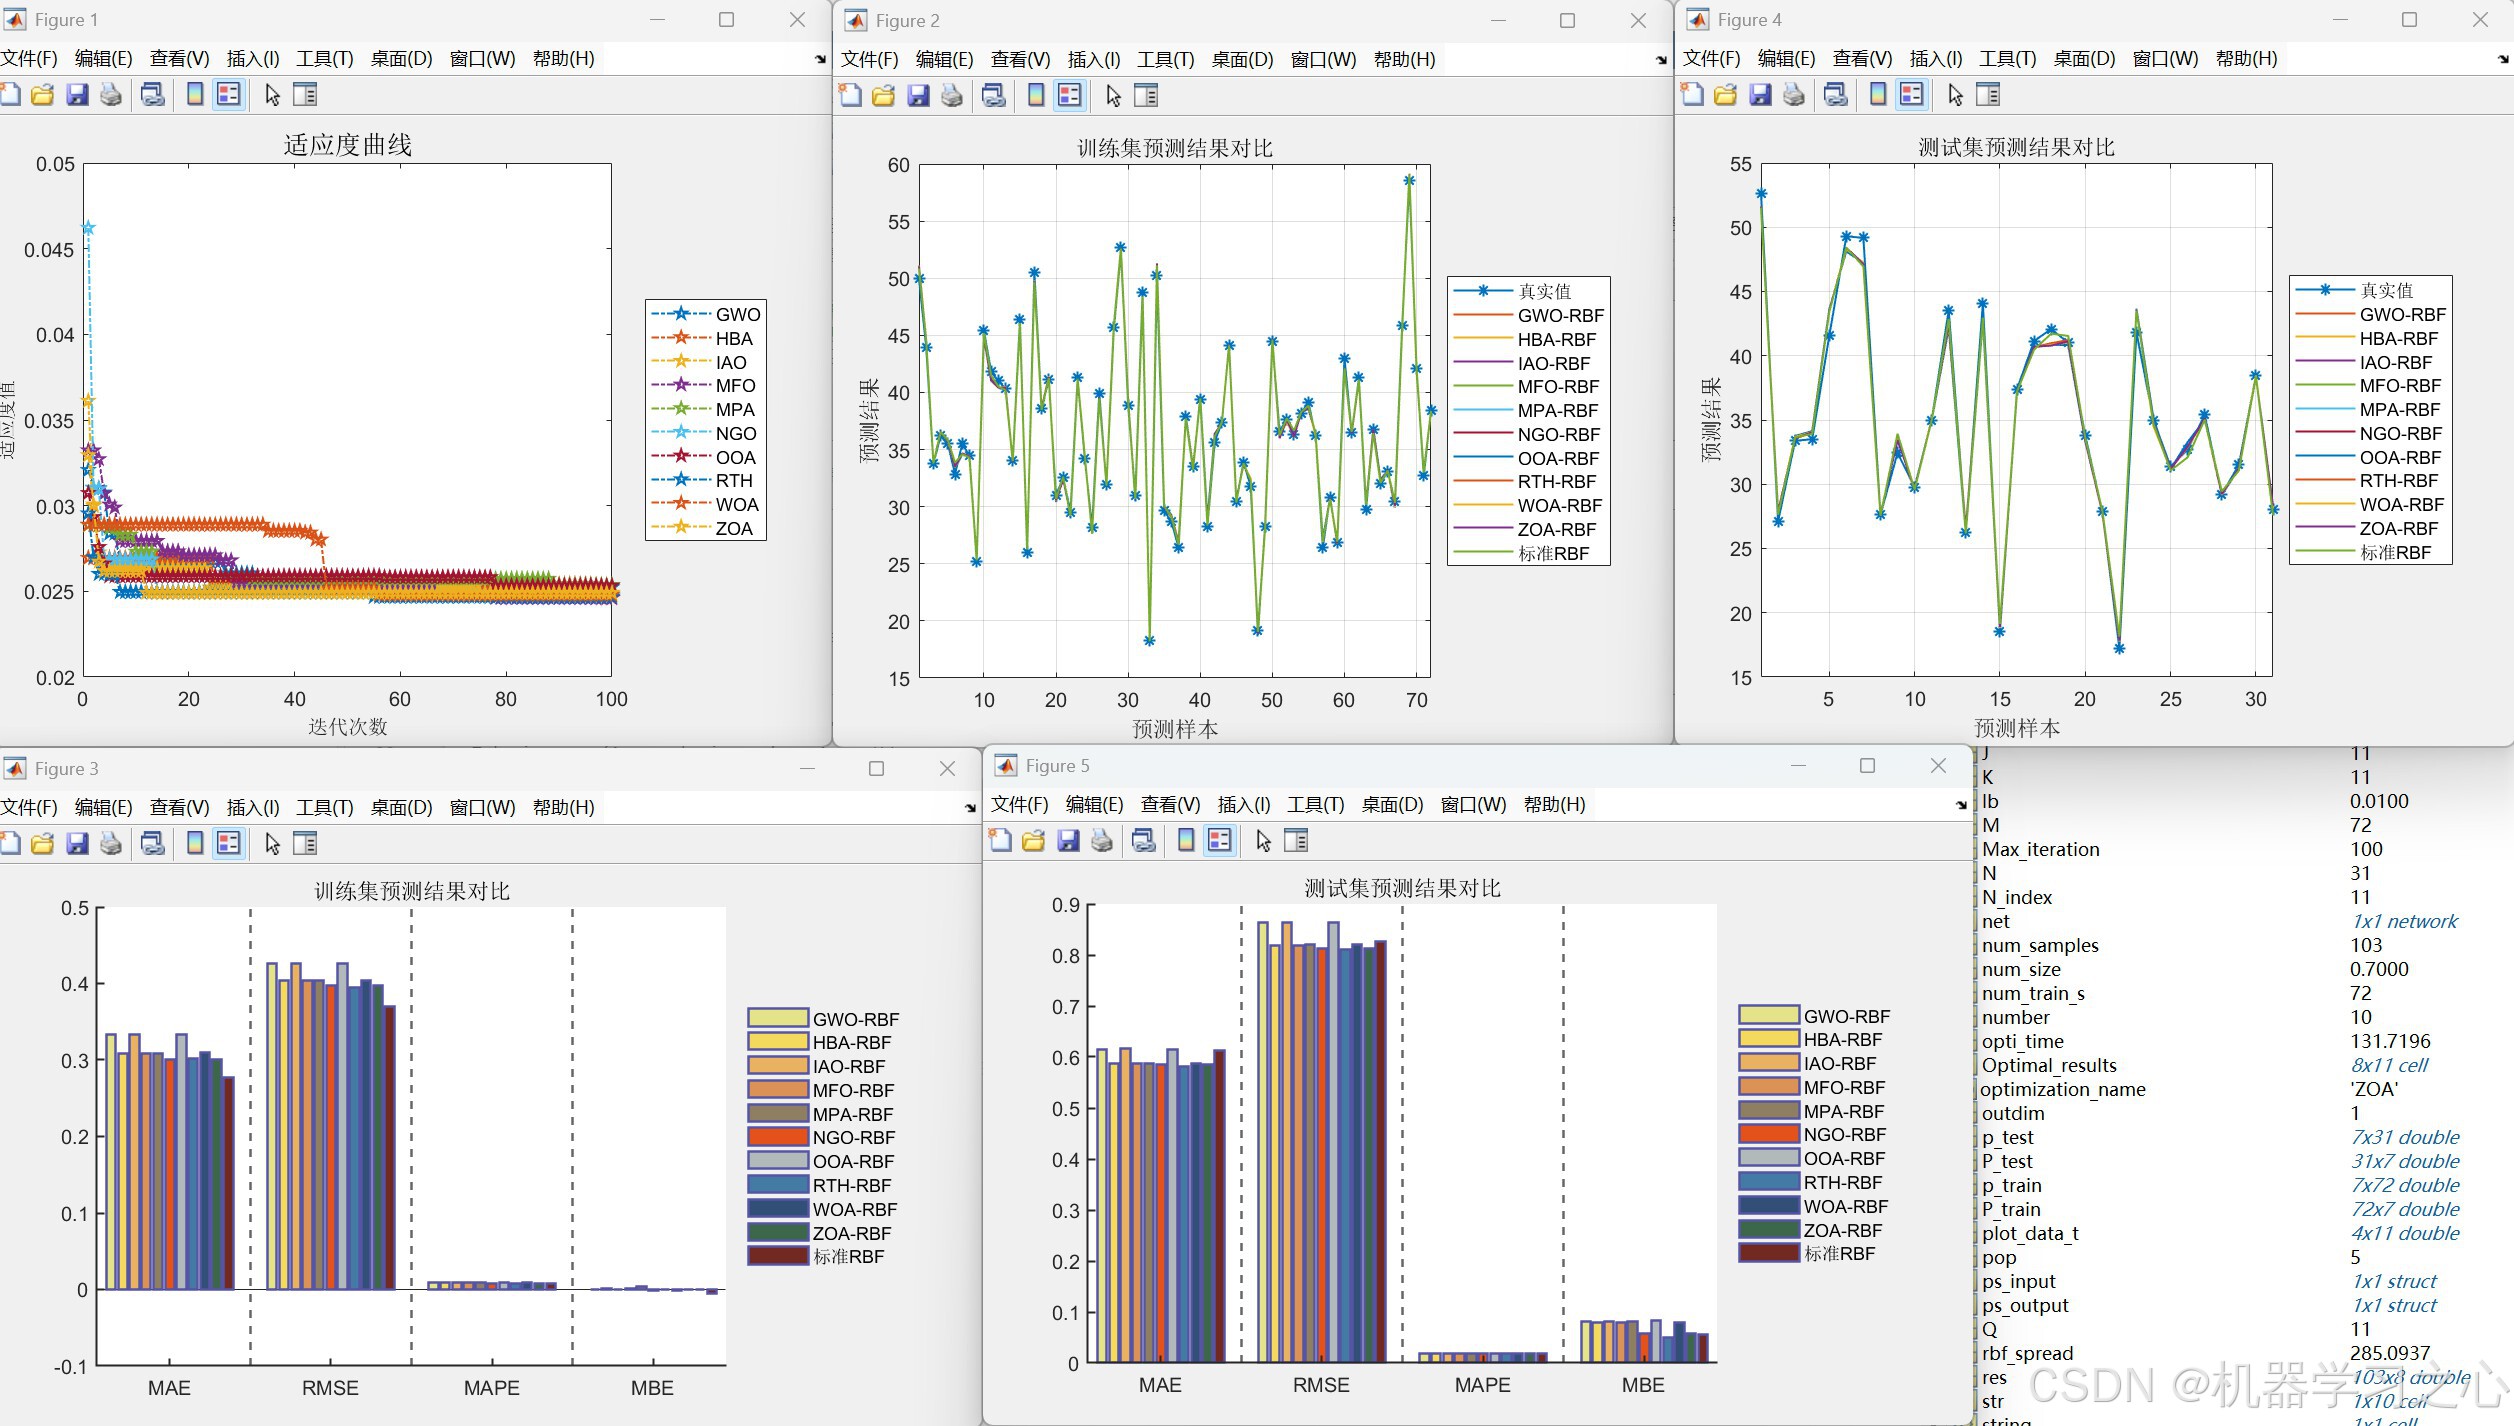Click Print icon in Figure 2 toolbar
The image size is (2514, 1426).
(952, 96)
